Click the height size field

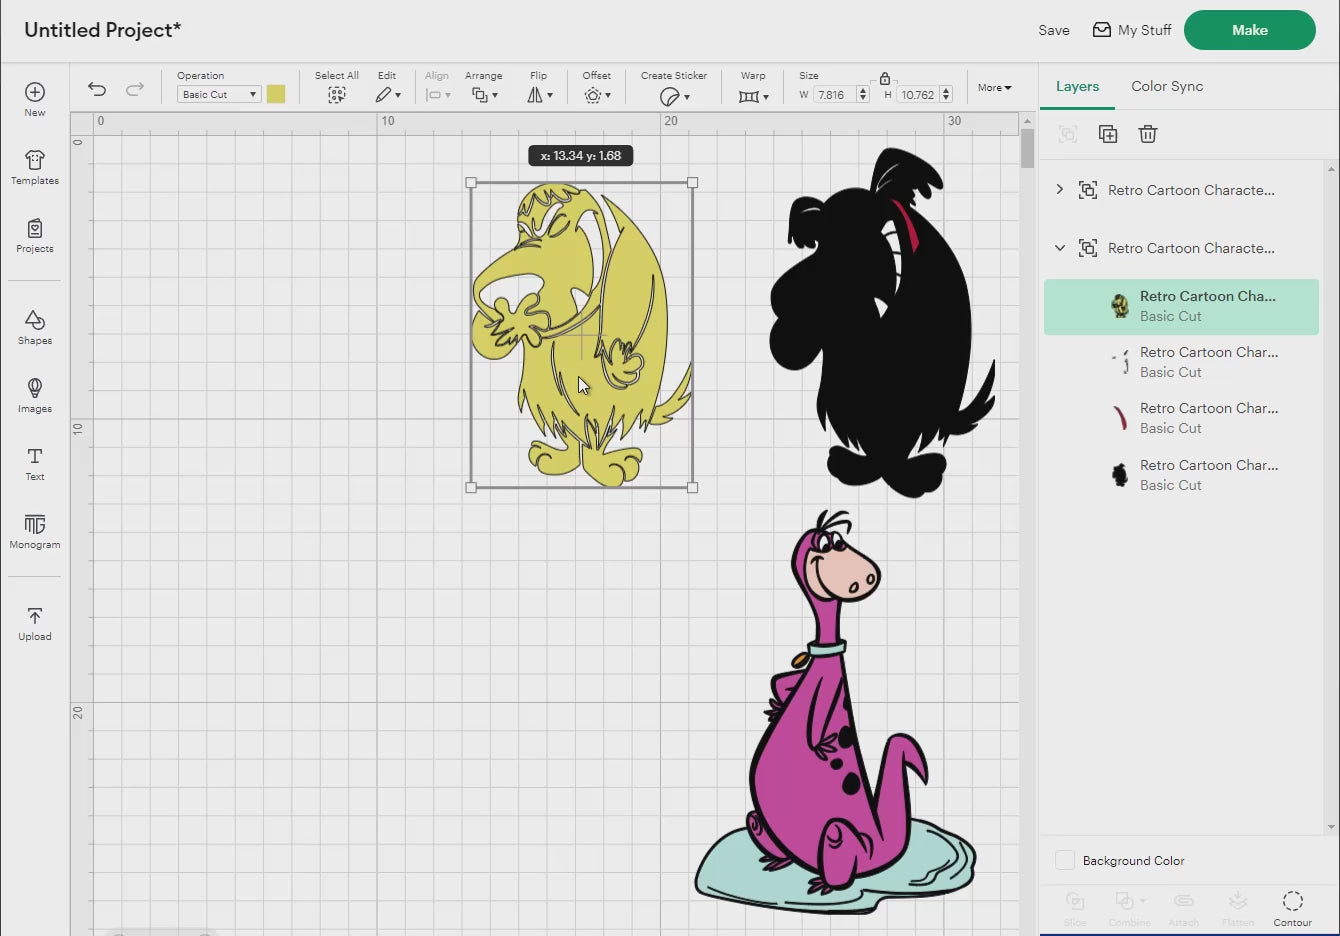click(918, 95)
